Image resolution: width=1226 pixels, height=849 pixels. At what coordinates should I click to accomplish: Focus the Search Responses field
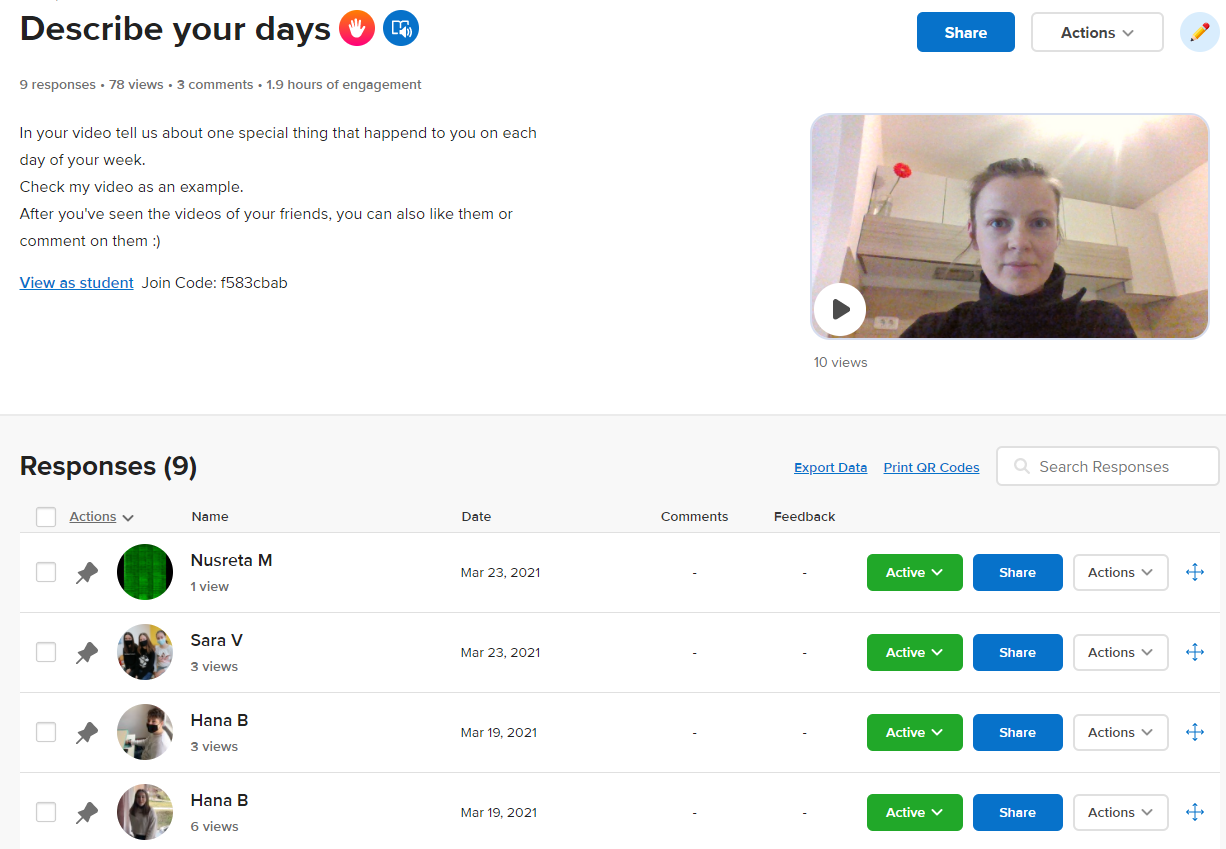1108,466
